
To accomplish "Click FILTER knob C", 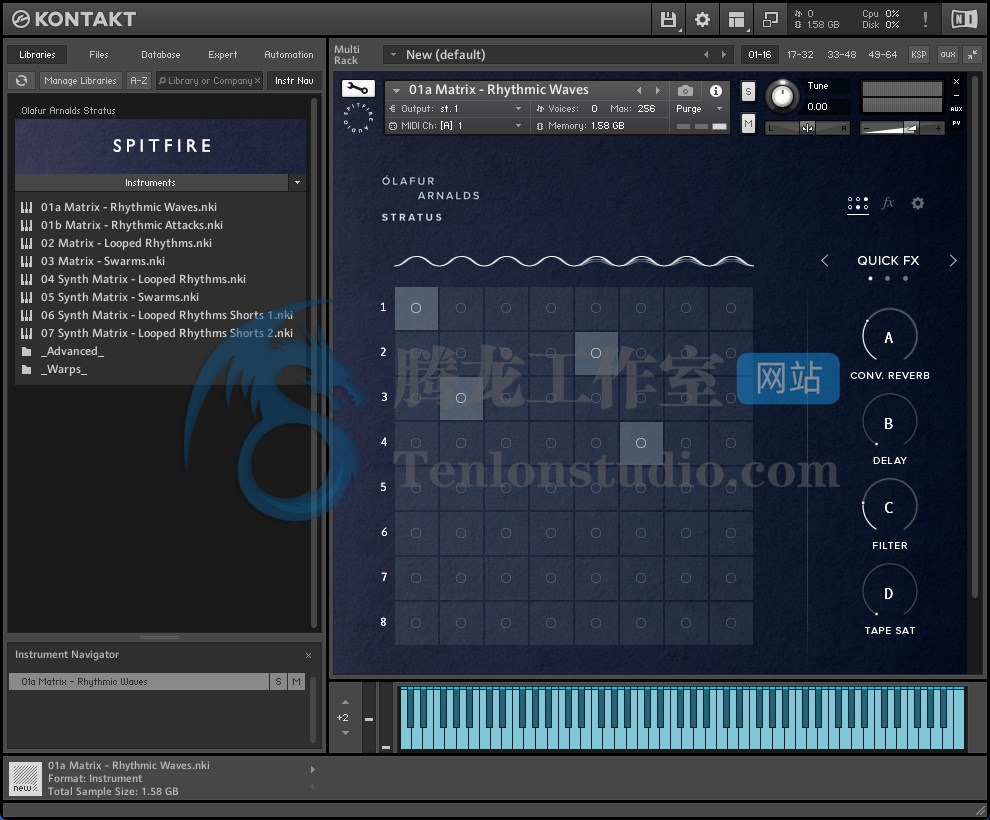I will pyautogui.click(x=889, y=508).
